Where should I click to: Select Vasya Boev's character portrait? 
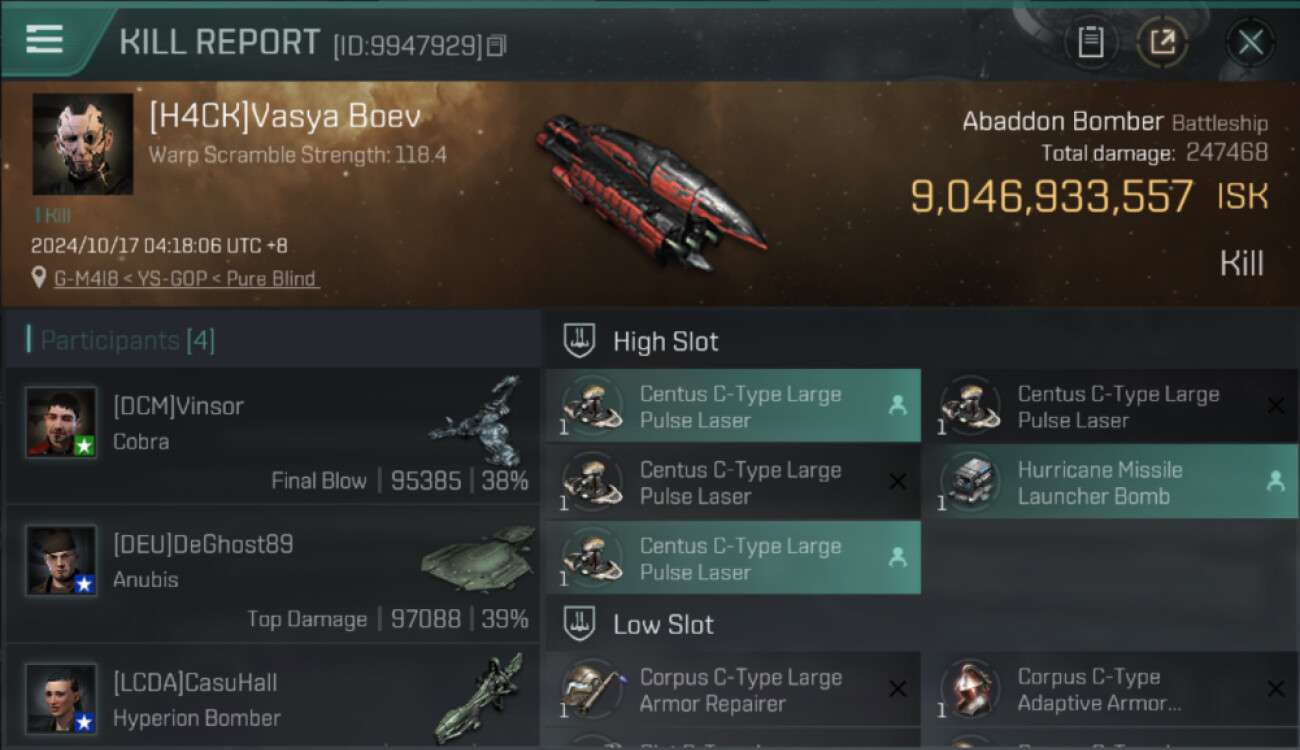(82, 144)
